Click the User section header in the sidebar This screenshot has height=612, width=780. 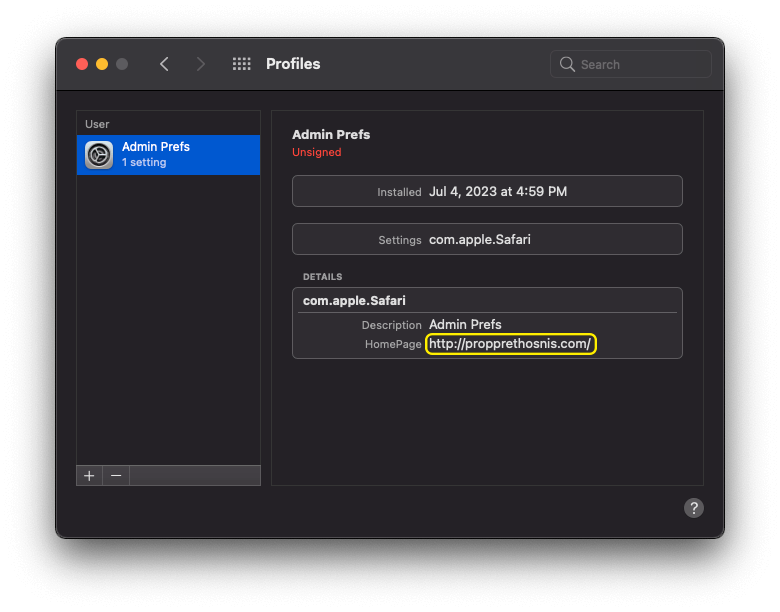[97, 124]
